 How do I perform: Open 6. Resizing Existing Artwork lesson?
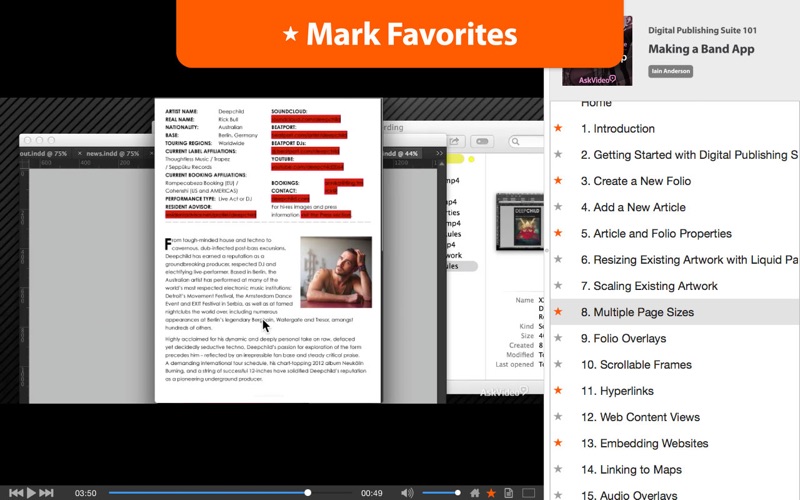pyautogui.click(x=689, y=260)
